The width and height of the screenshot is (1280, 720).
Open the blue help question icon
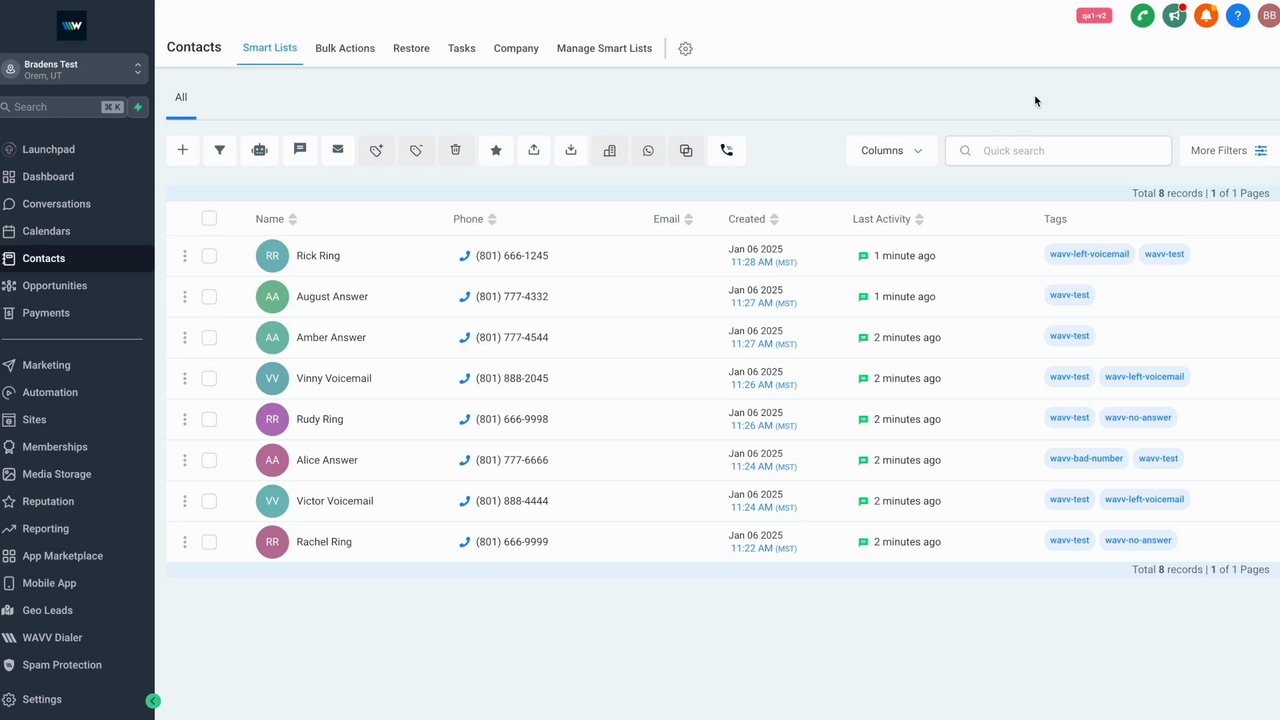coord(1238,15)
